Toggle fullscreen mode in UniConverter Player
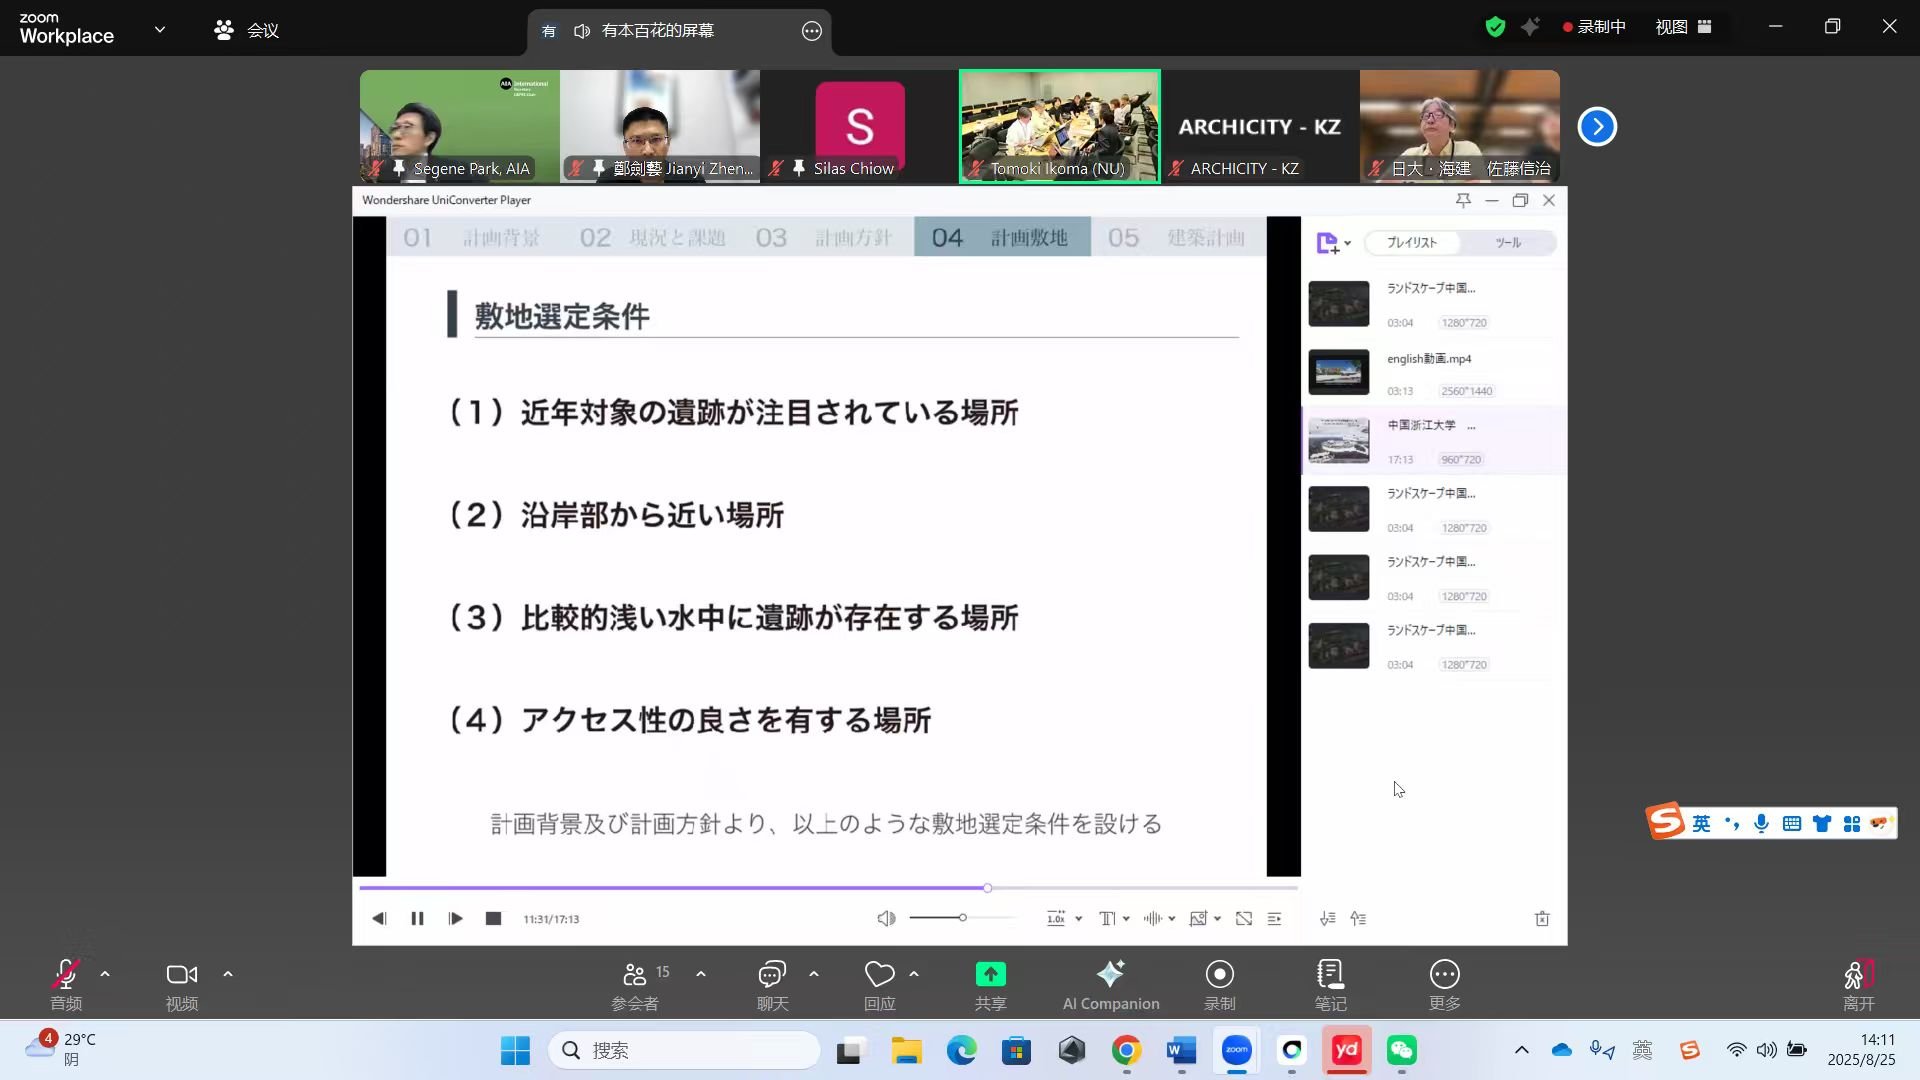The image size is (1920, 1080). point(1244,918)
